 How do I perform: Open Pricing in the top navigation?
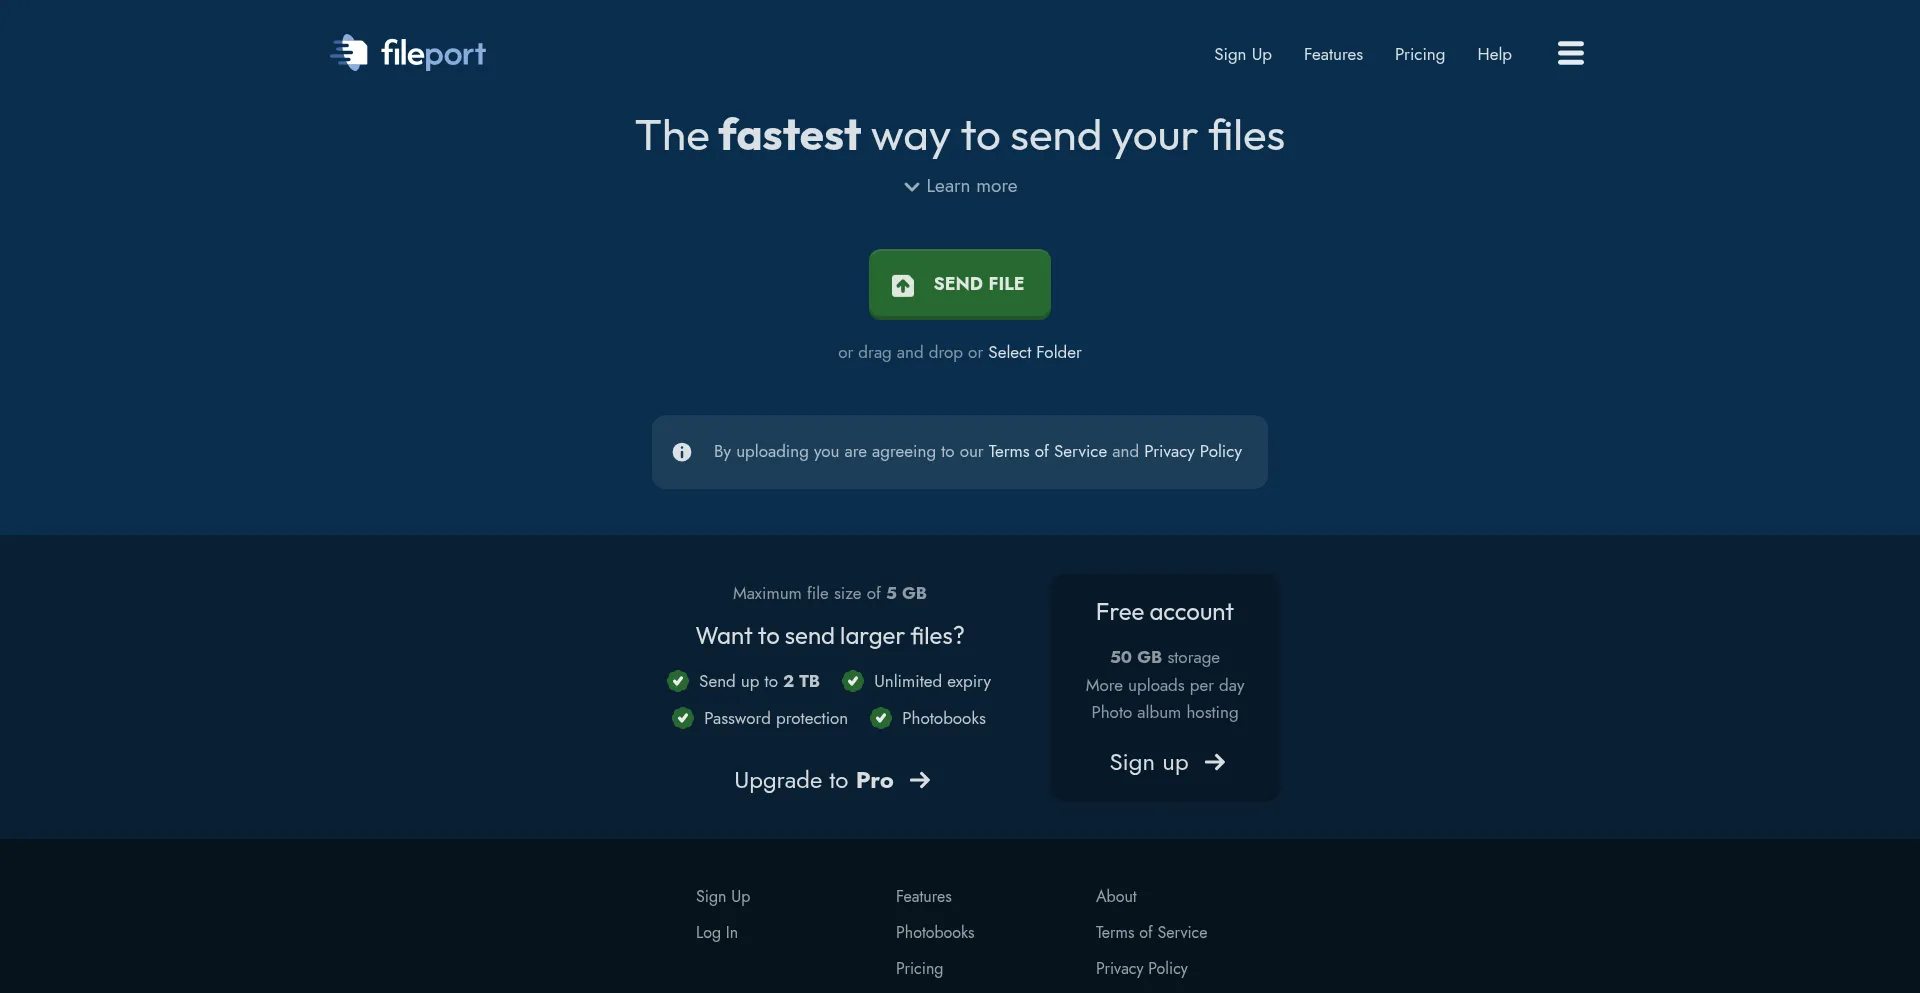coord(1420,54)
